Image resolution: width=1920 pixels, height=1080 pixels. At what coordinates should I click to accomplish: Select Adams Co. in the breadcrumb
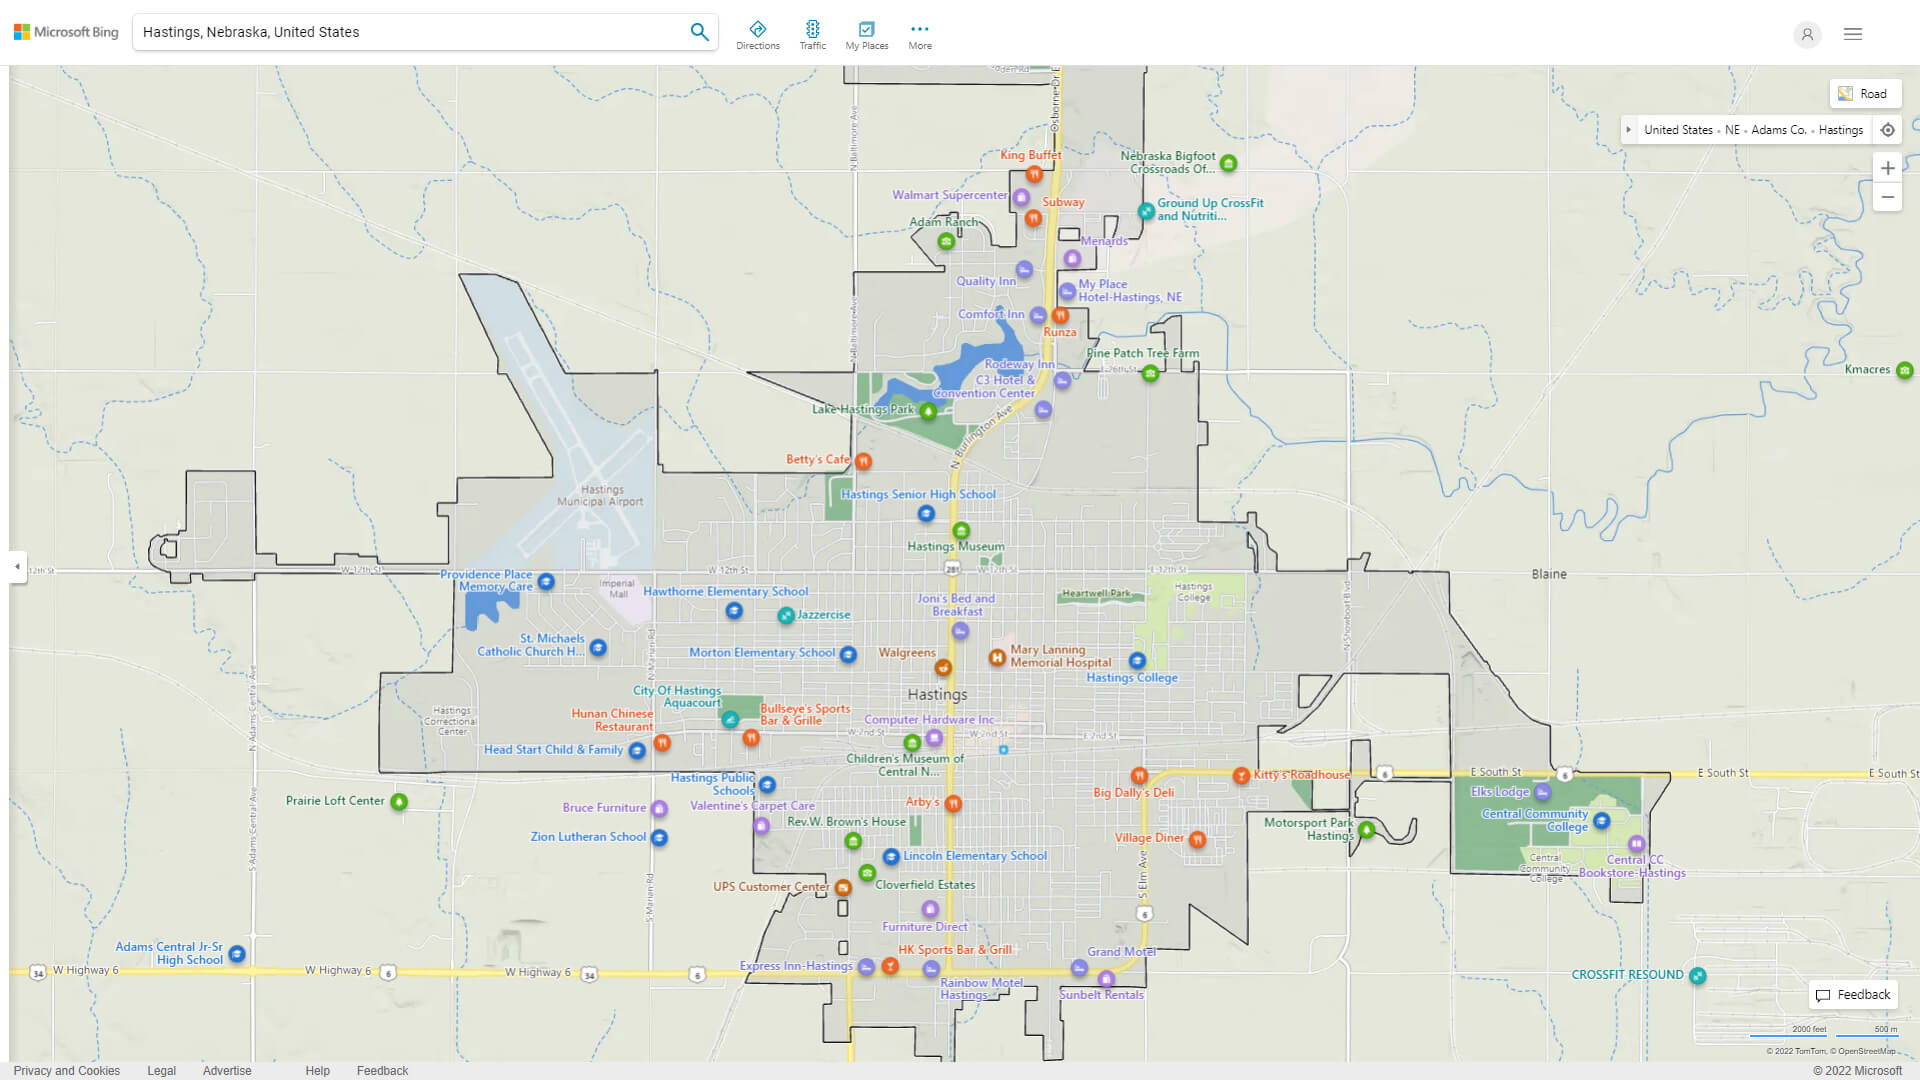tap(1778, 130)
